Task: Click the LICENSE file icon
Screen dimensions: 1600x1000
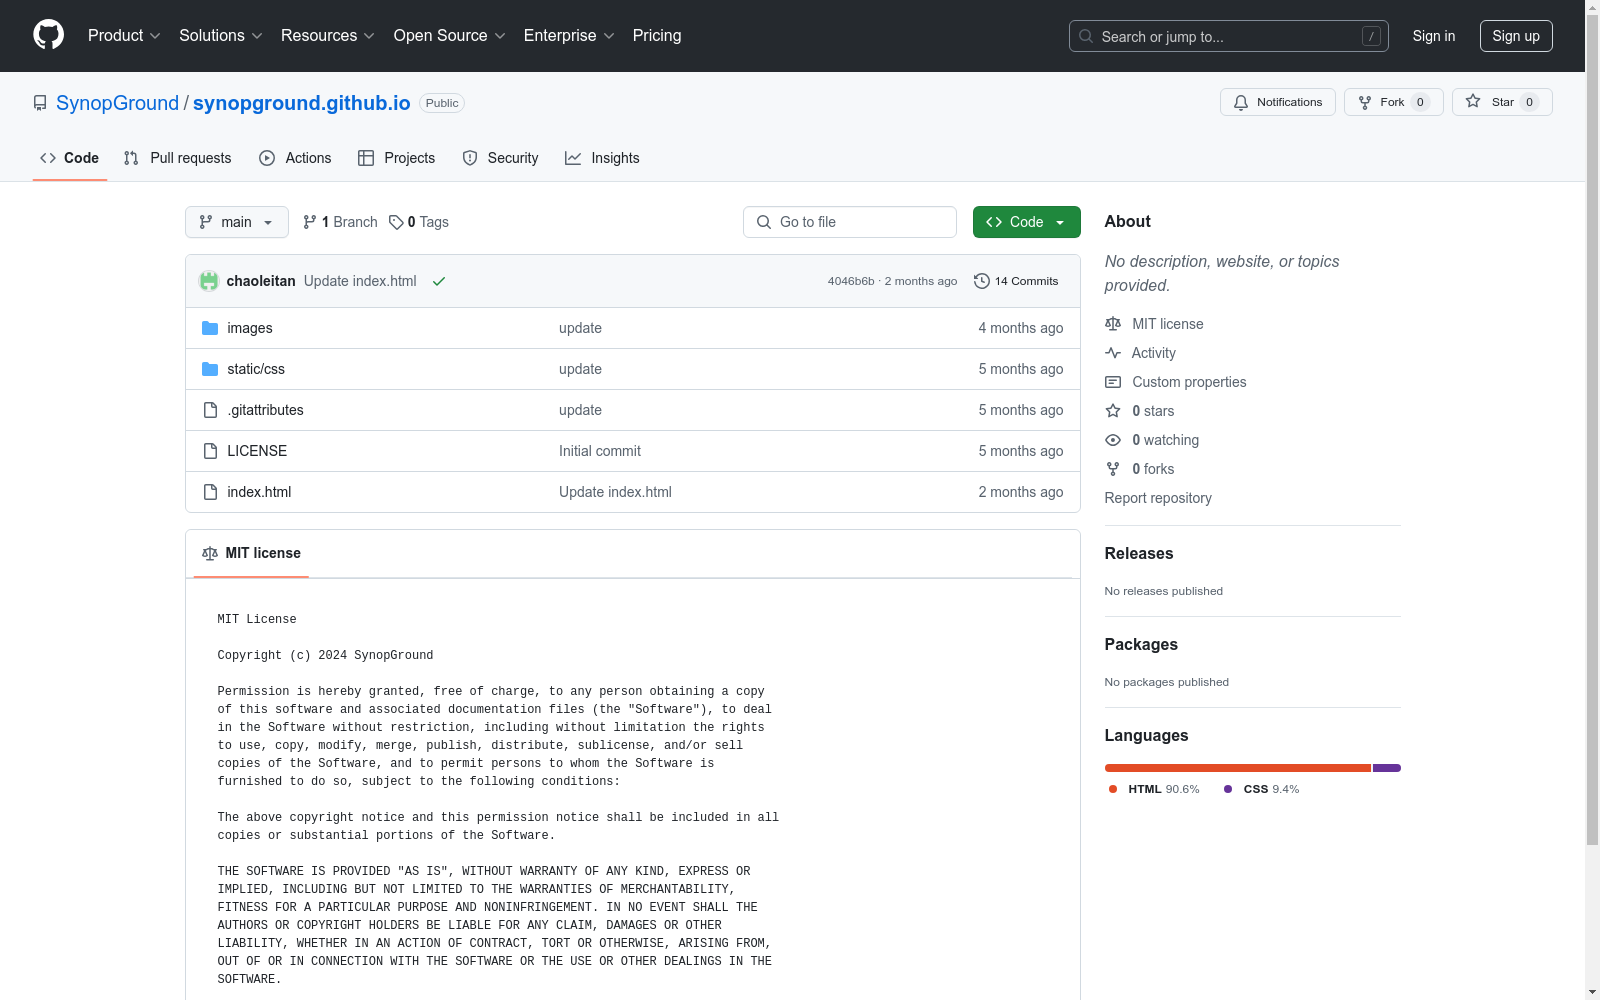Action: pyautogui.click(x=210, y=451)
